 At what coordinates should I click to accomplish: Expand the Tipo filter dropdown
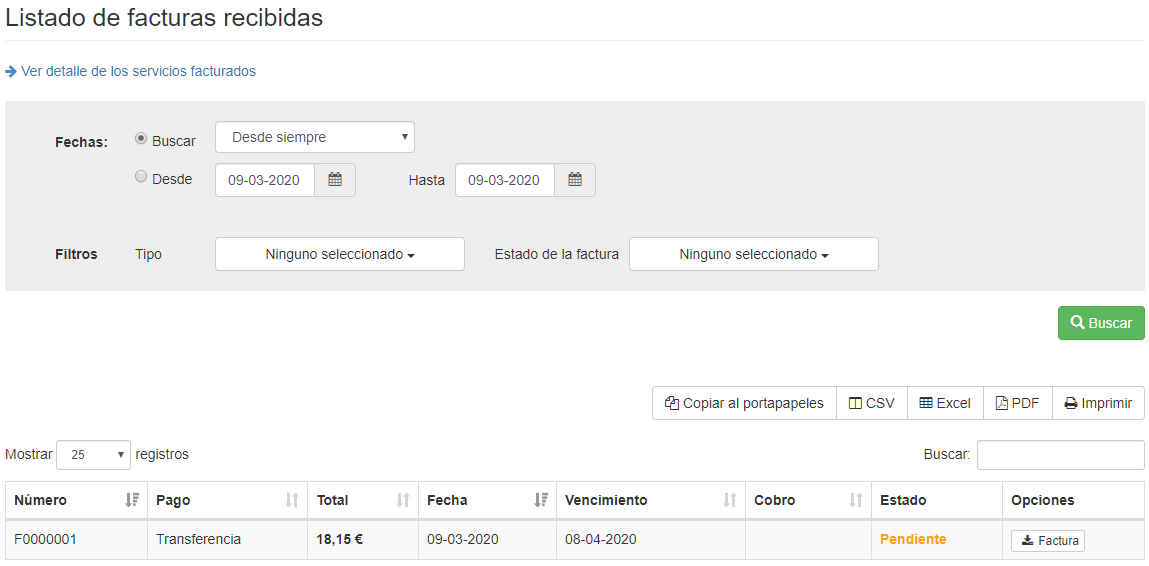pos(339,254)
